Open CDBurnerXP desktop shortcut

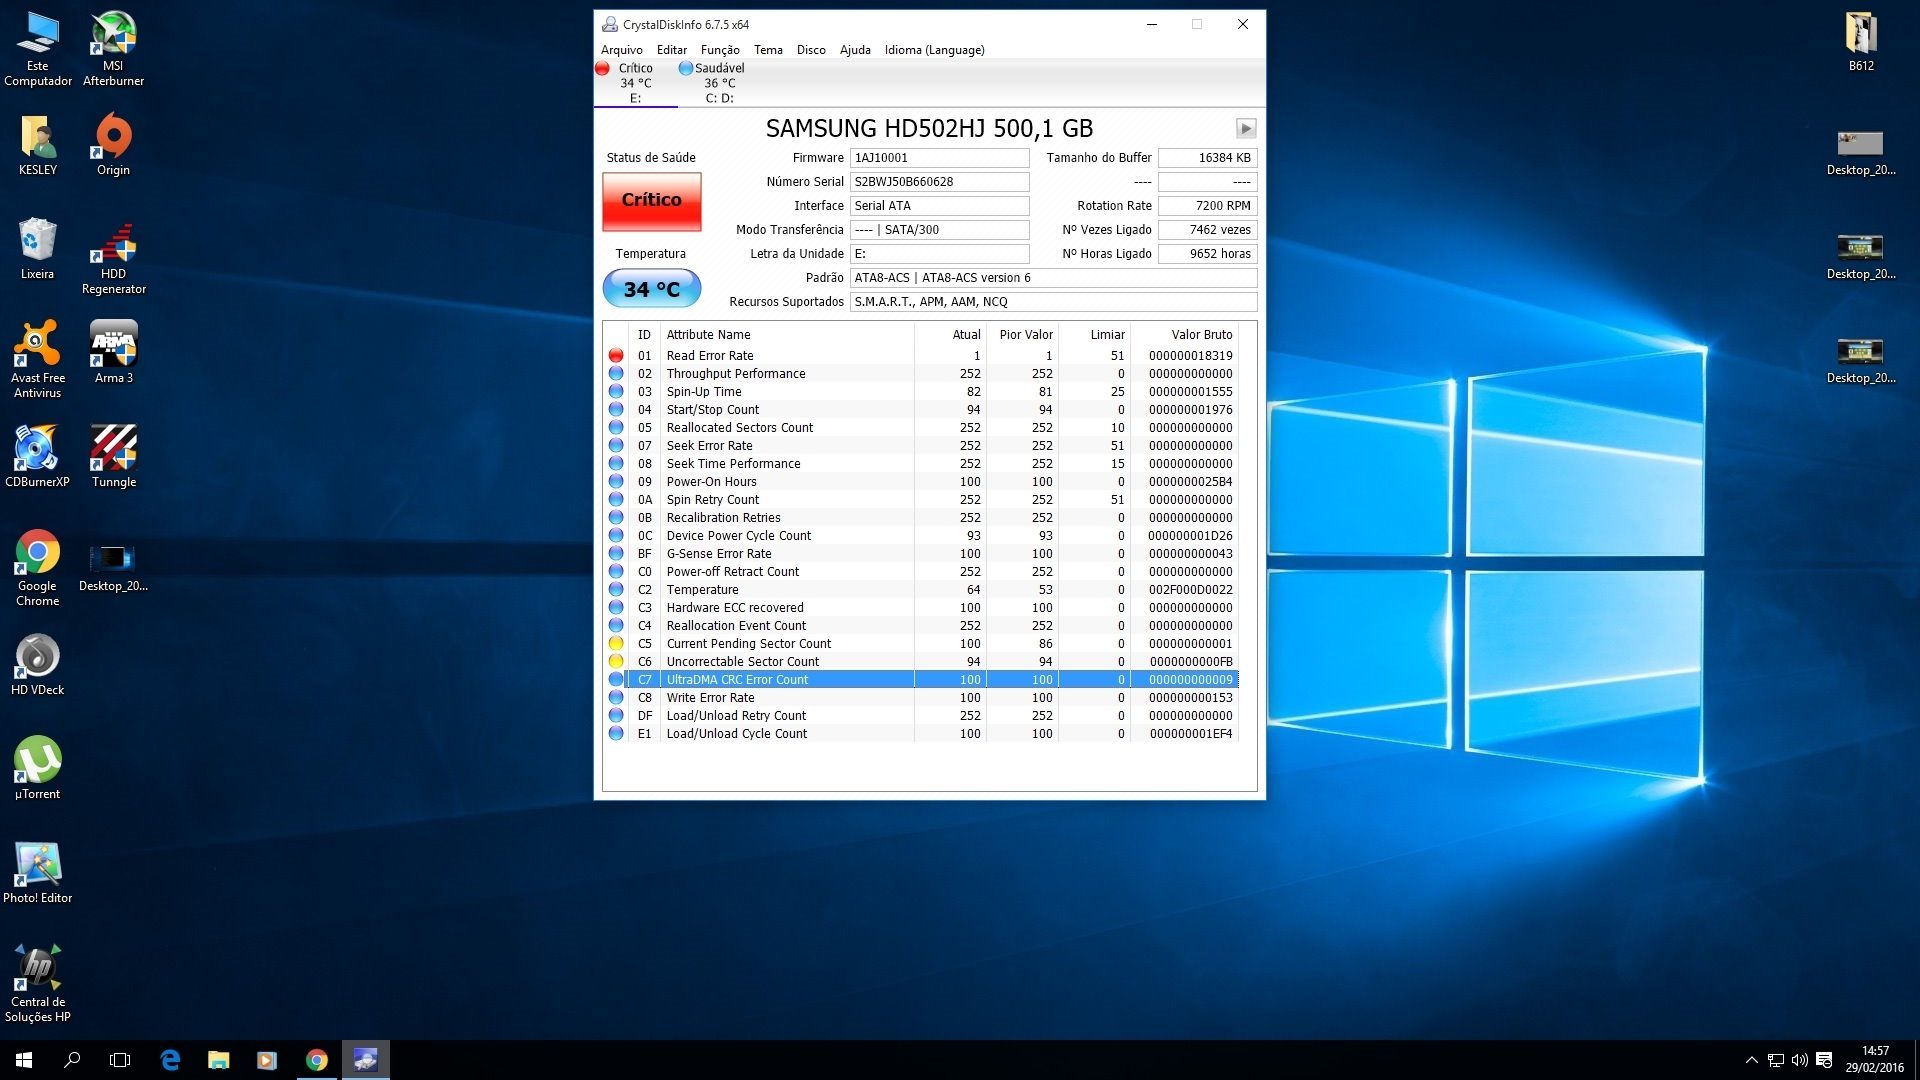point(38,456)
